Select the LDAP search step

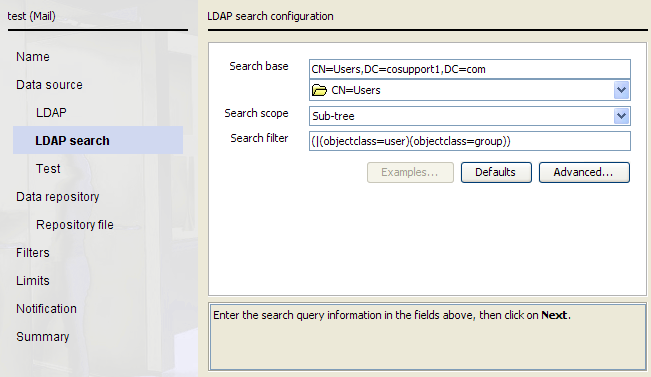(x=98, y=140)
